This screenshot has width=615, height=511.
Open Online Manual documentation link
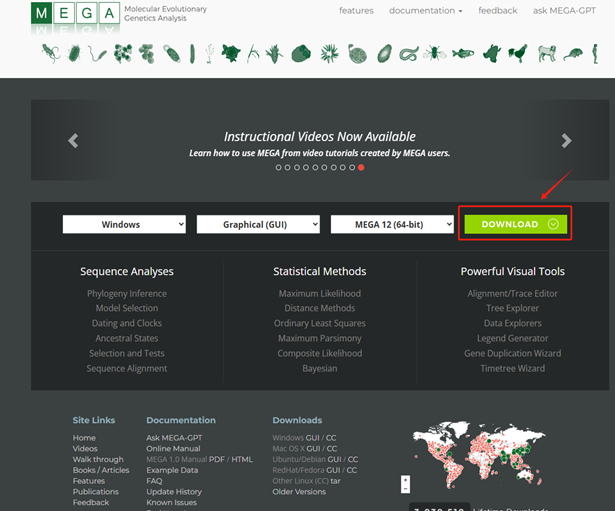coord(173,448)
